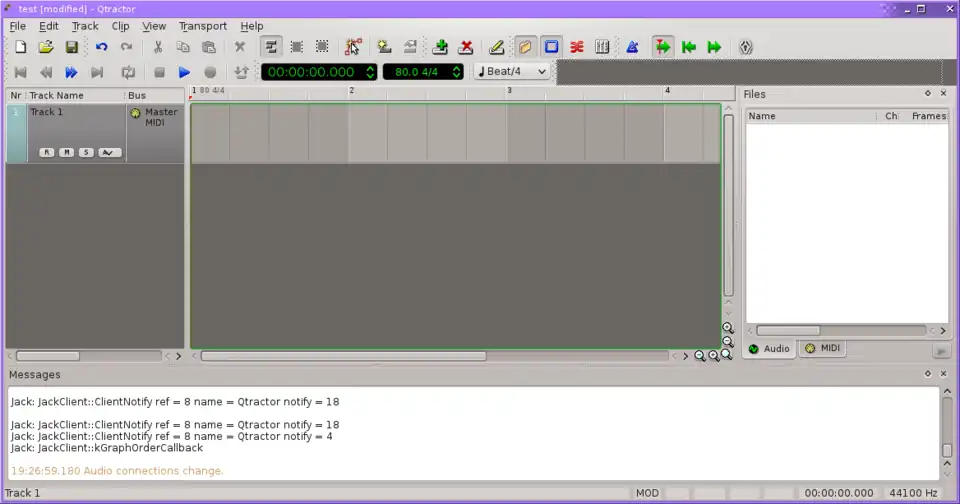
Task: Toggle the Metronome icon
Action: pyautogui.click(x=632, y=47)
